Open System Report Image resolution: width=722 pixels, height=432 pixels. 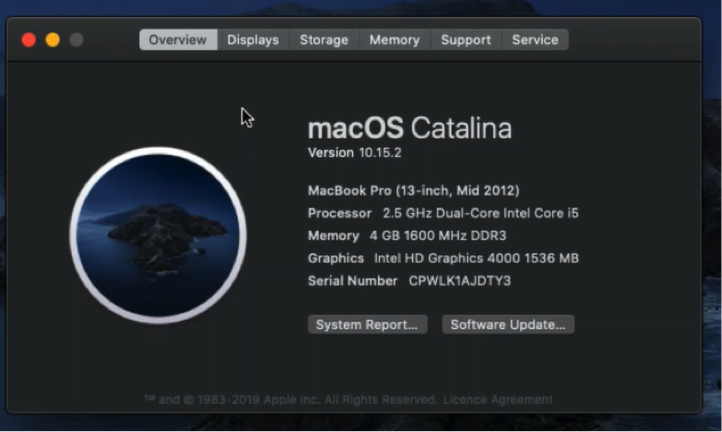coord(367,325)
